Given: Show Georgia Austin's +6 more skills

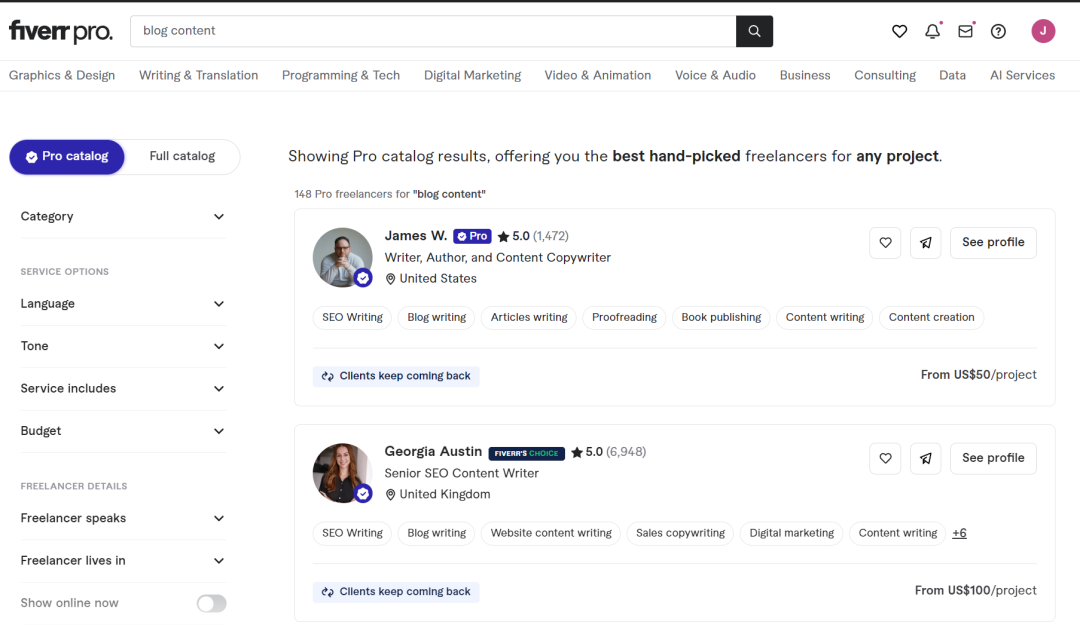Looking at the screenshot, I should tap(959, 533).
